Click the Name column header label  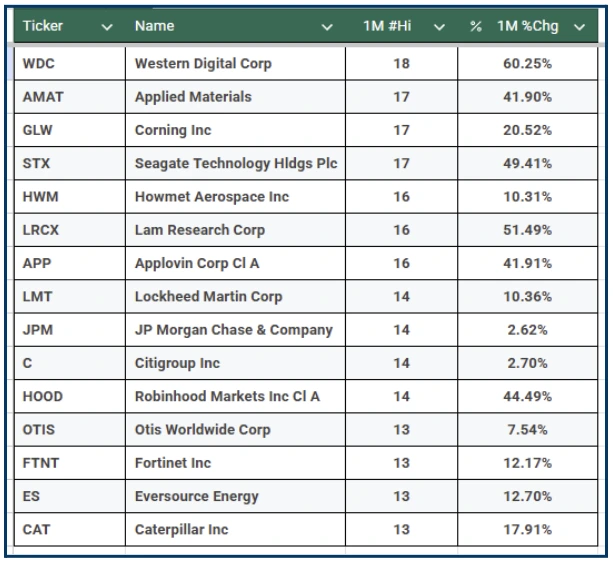(x=154, y=27)
